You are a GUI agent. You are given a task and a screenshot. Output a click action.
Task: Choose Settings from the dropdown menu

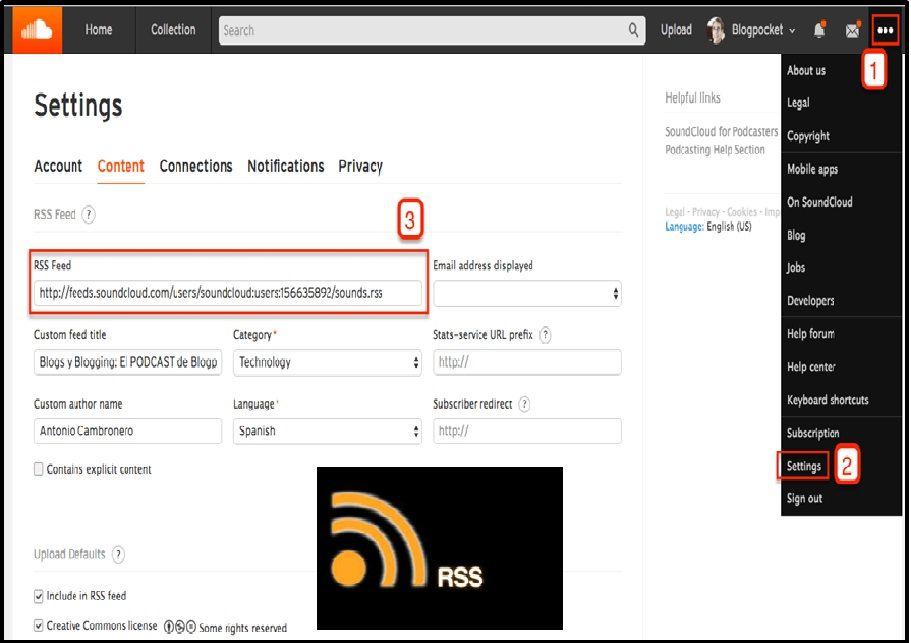coord(804,466)
